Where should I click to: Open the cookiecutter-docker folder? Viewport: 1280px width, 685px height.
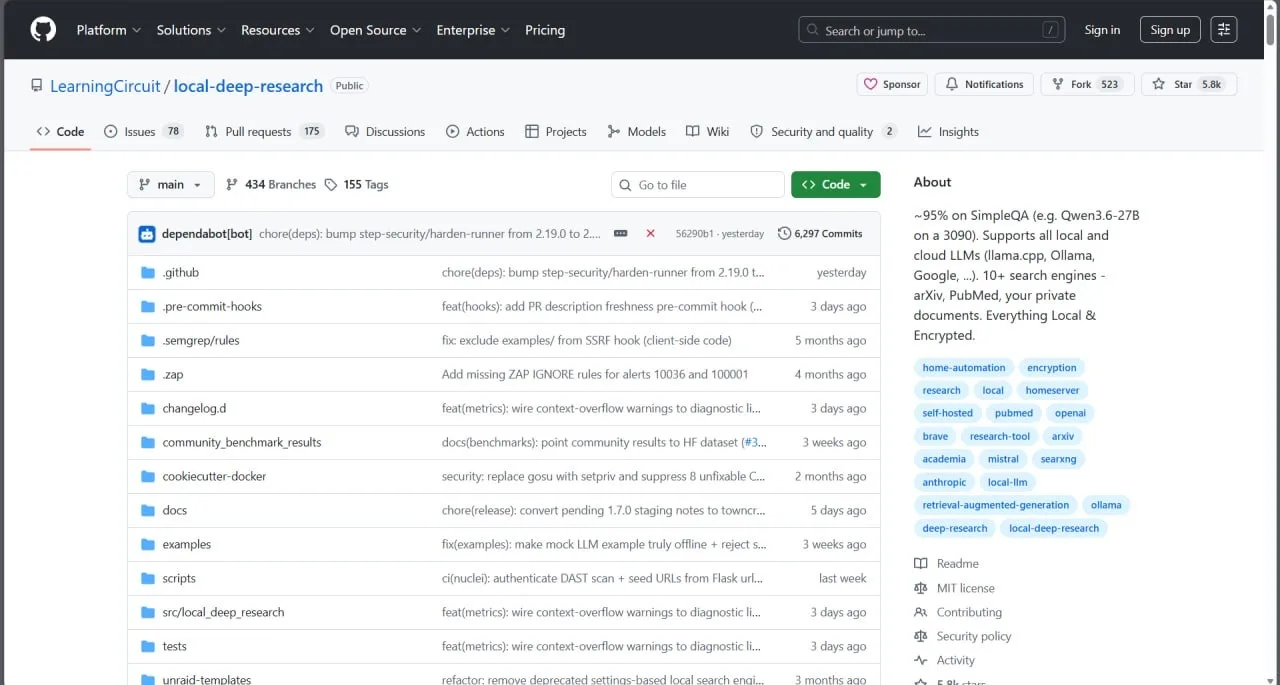click(x=214, y=476)
